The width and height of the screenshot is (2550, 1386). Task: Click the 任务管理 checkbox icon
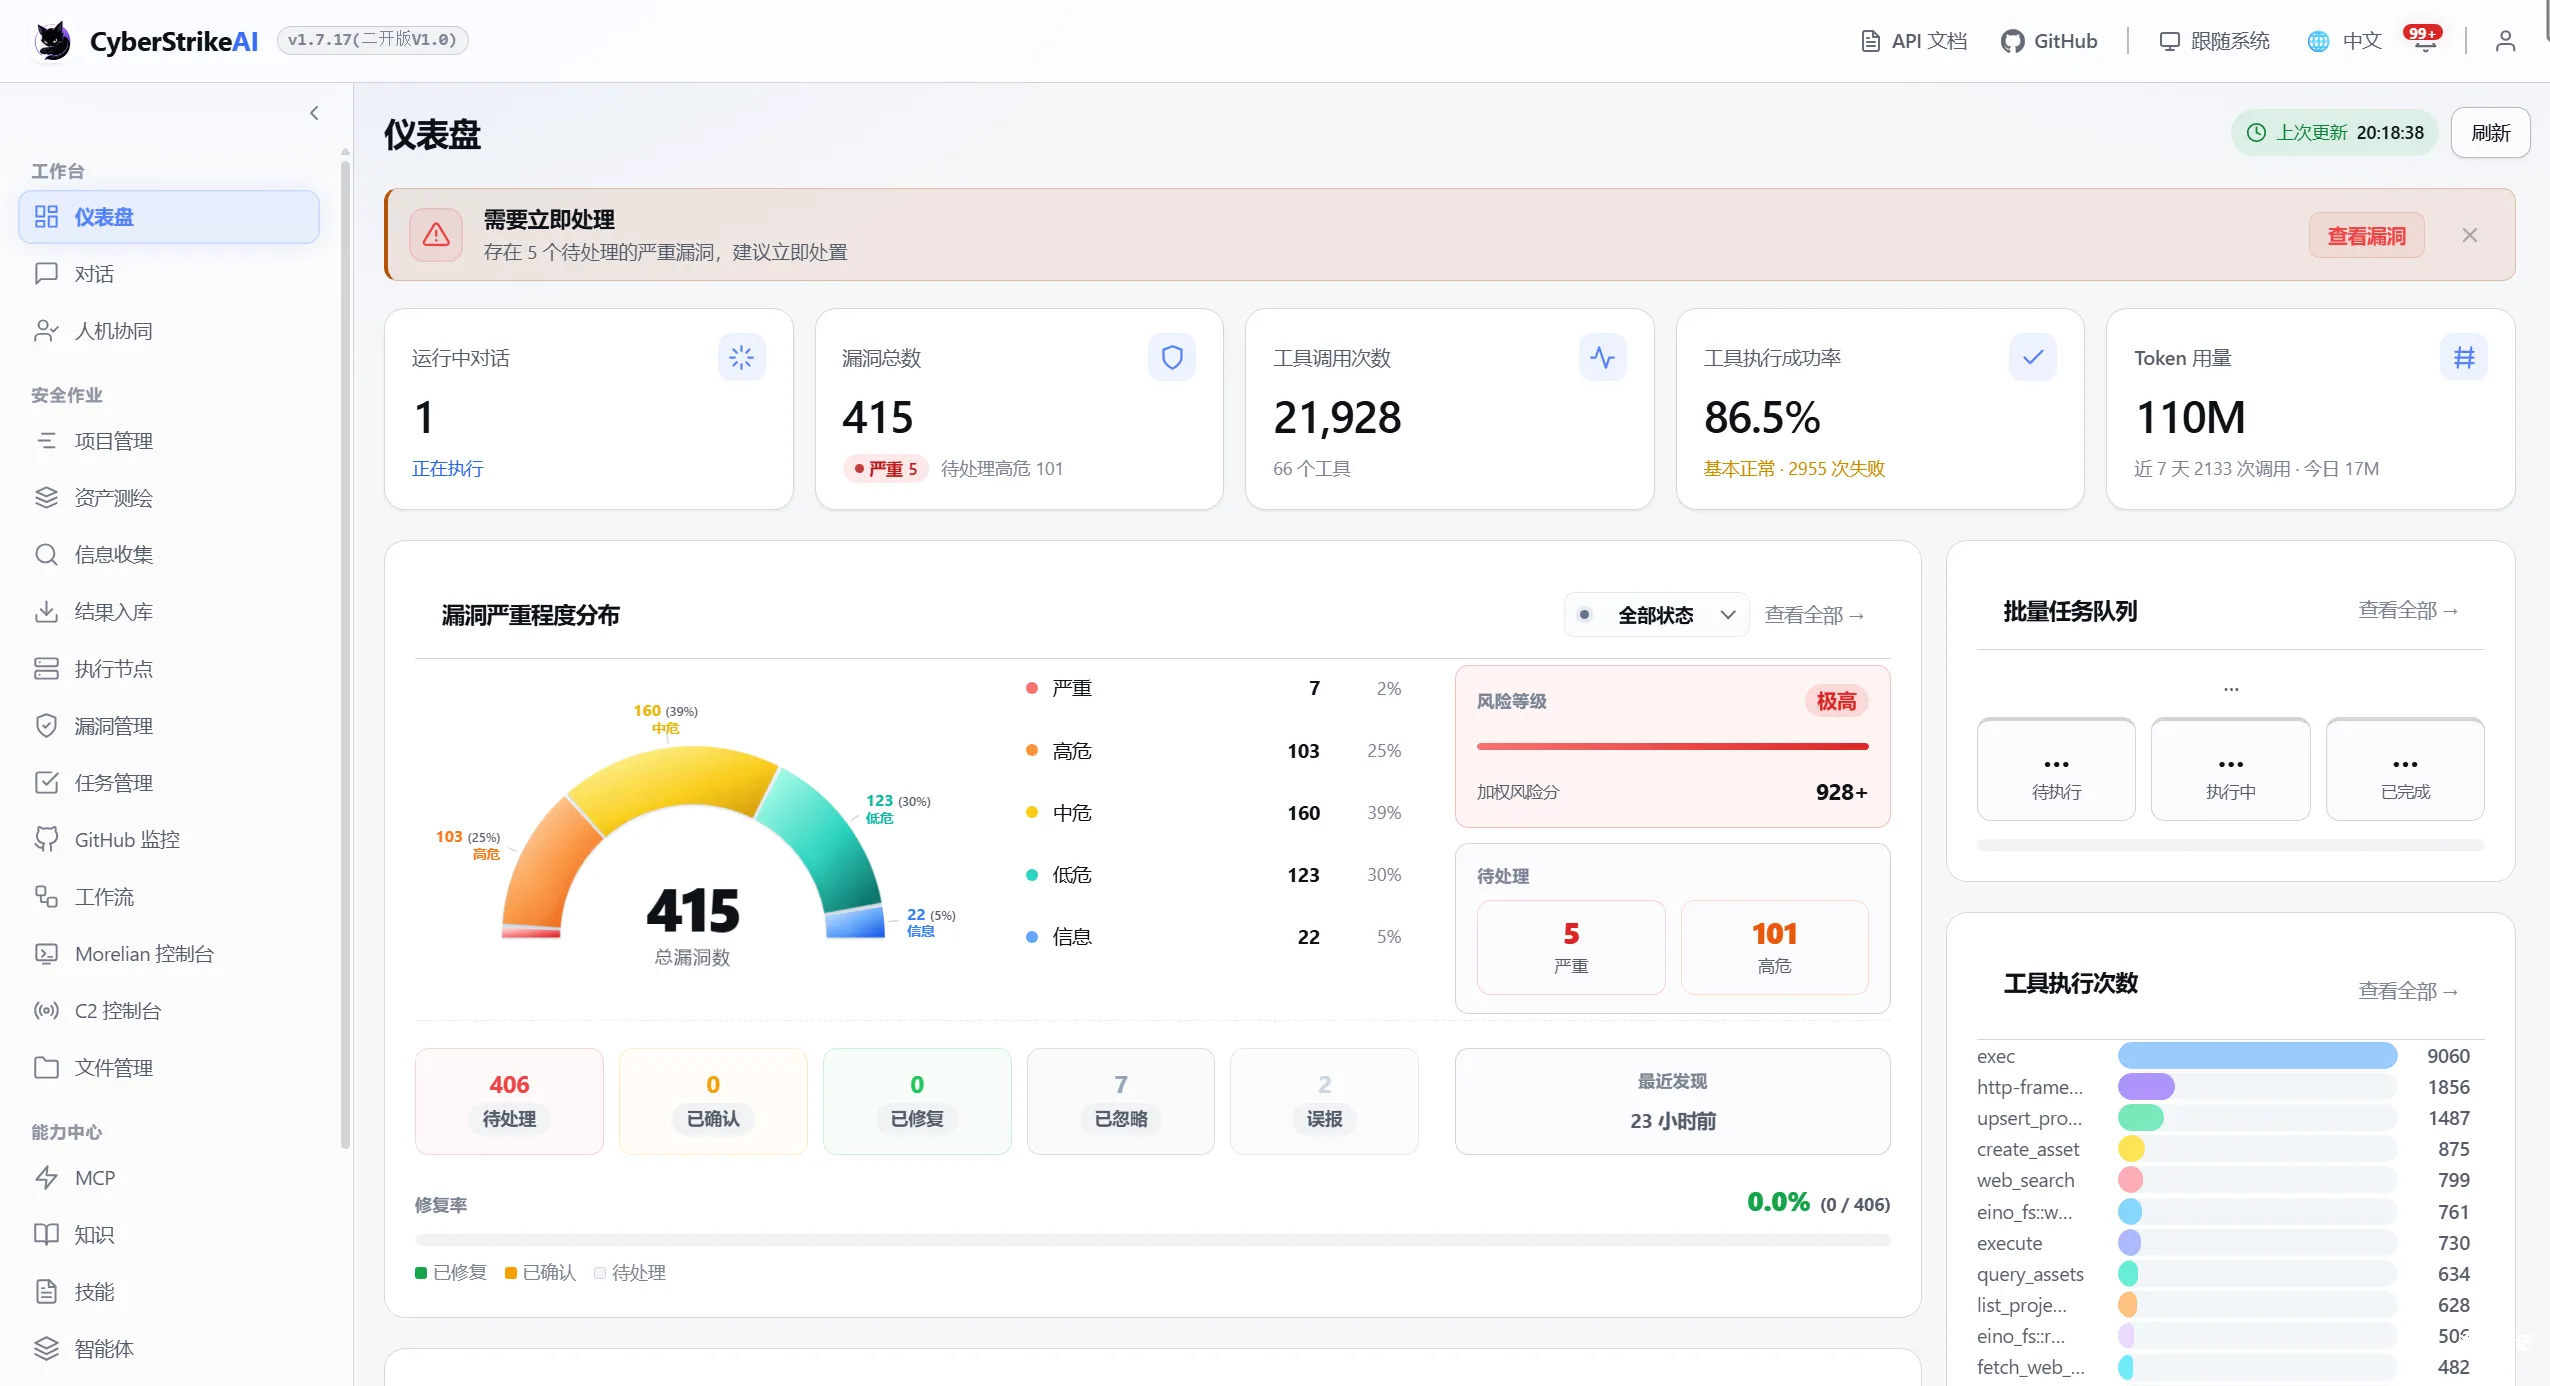pyautogui.click(x=46, y=783)
